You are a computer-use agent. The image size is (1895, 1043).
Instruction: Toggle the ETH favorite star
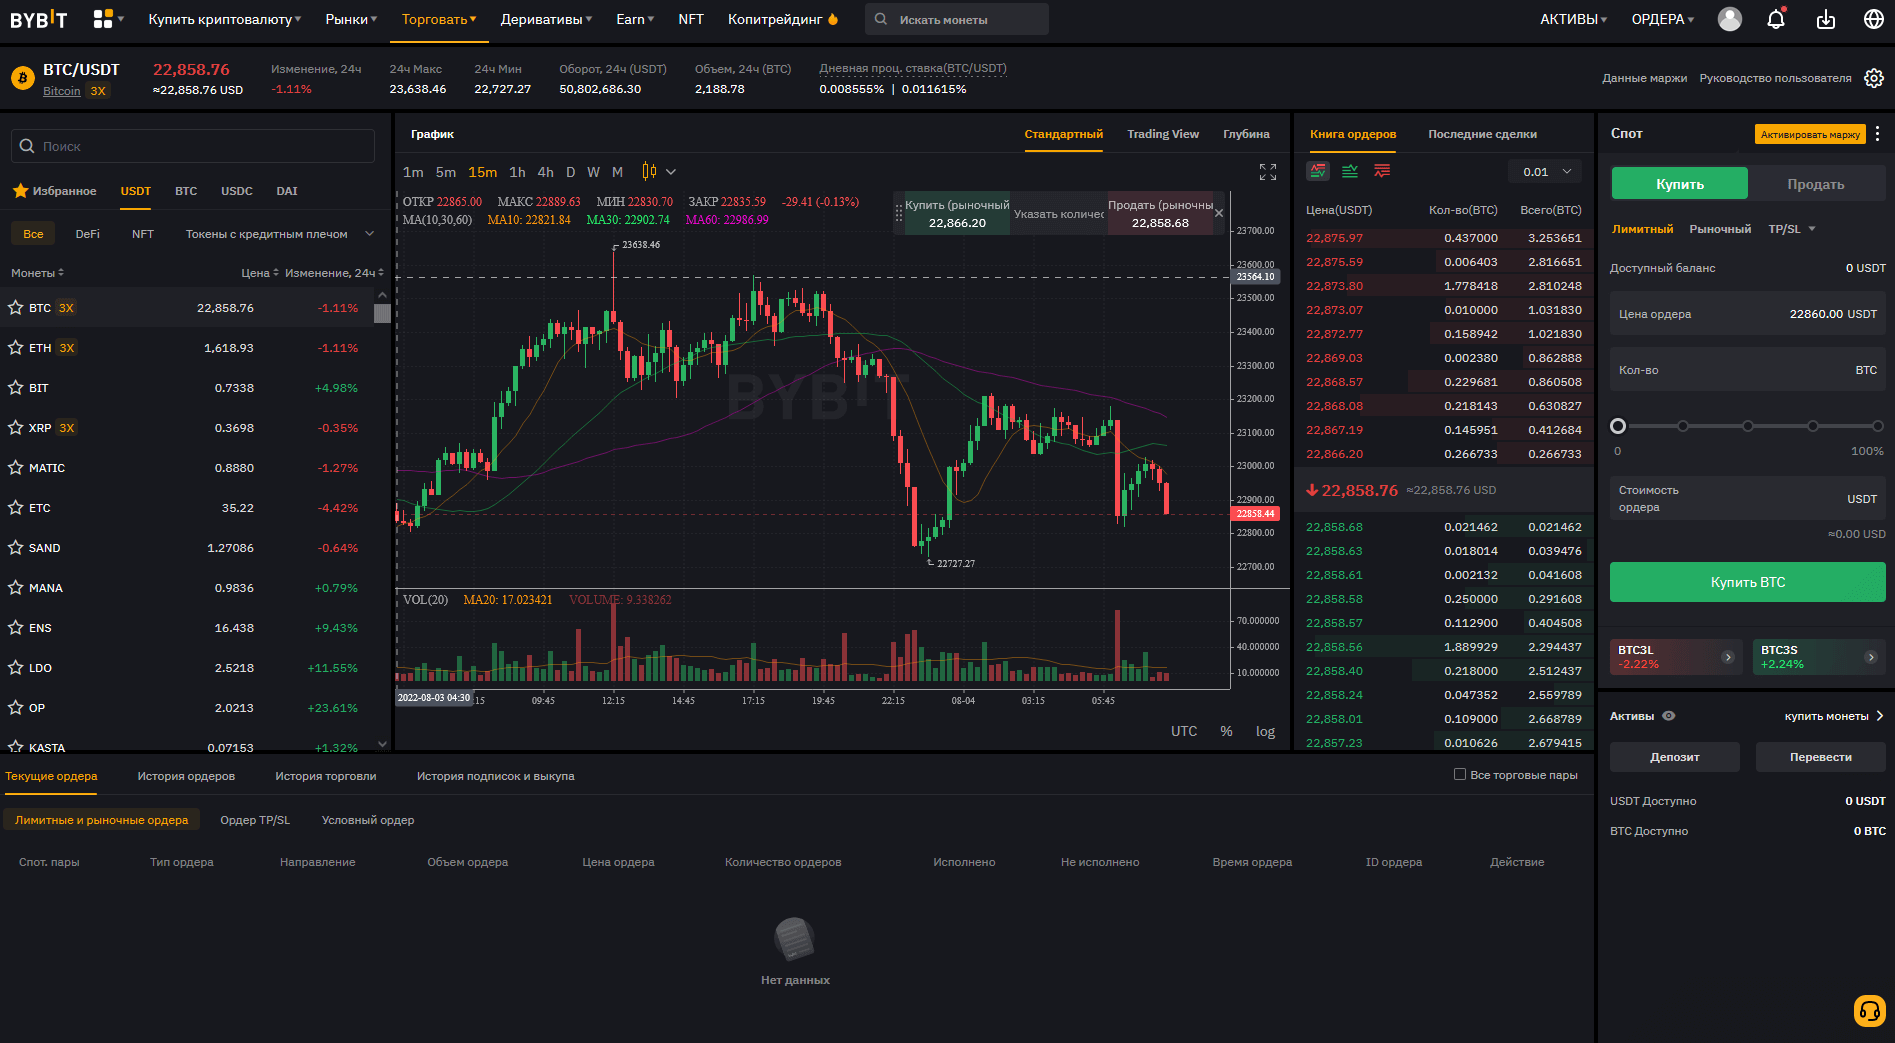pyautogui.click(x=16, y=348)
